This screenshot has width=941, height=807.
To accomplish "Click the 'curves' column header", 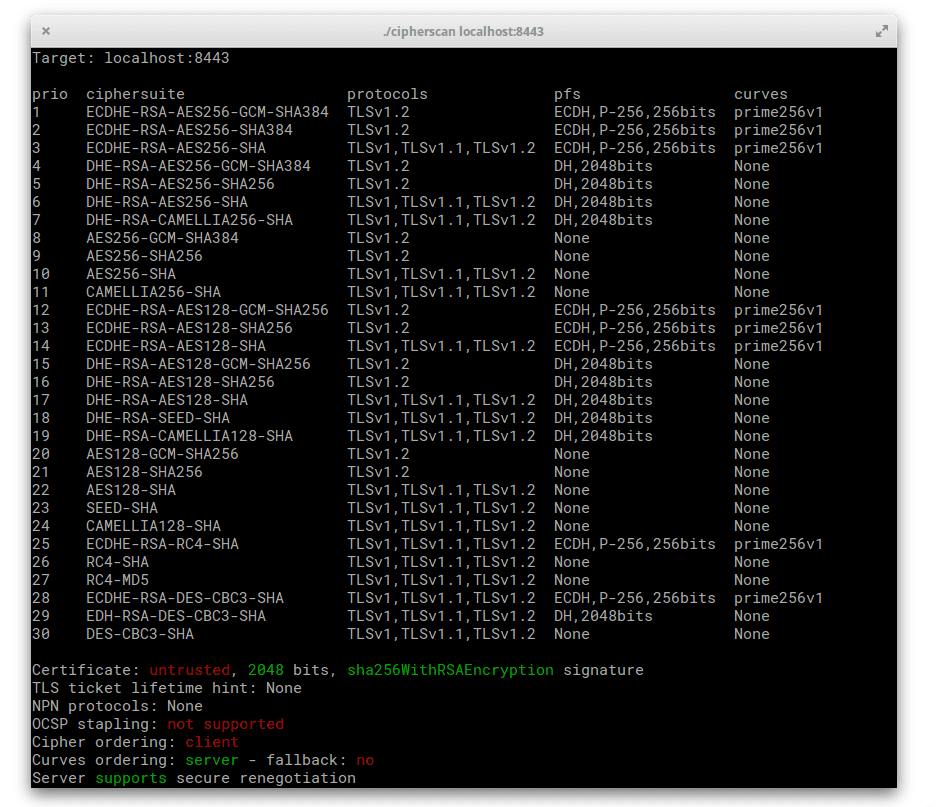I will coord(761,94).
